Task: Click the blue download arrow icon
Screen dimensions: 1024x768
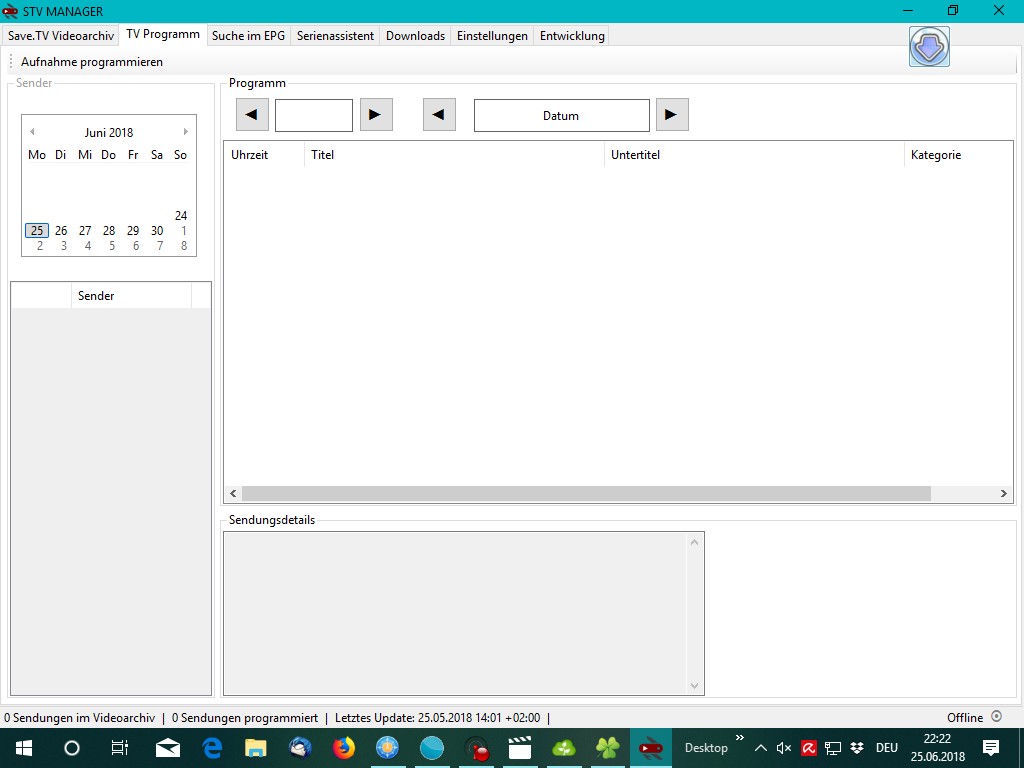Action: coord(929,47)
